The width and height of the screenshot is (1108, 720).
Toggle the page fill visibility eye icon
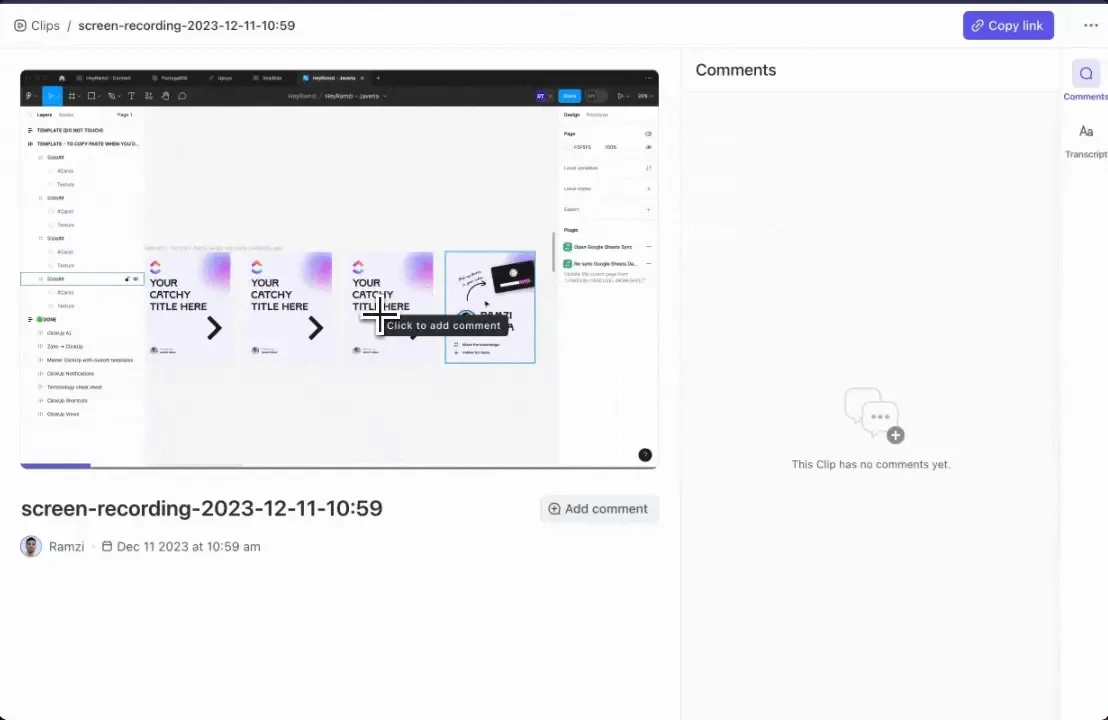coord(648,147)
